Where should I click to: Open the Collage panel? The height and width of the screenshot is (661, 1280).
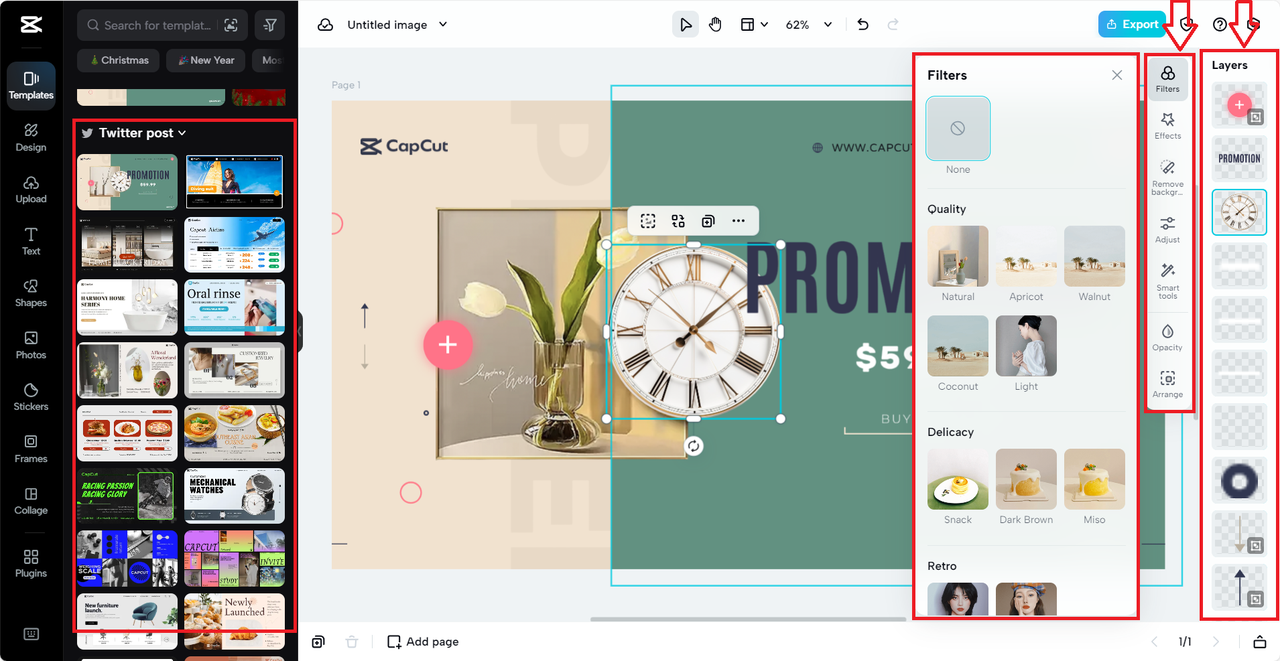[31, 501]
